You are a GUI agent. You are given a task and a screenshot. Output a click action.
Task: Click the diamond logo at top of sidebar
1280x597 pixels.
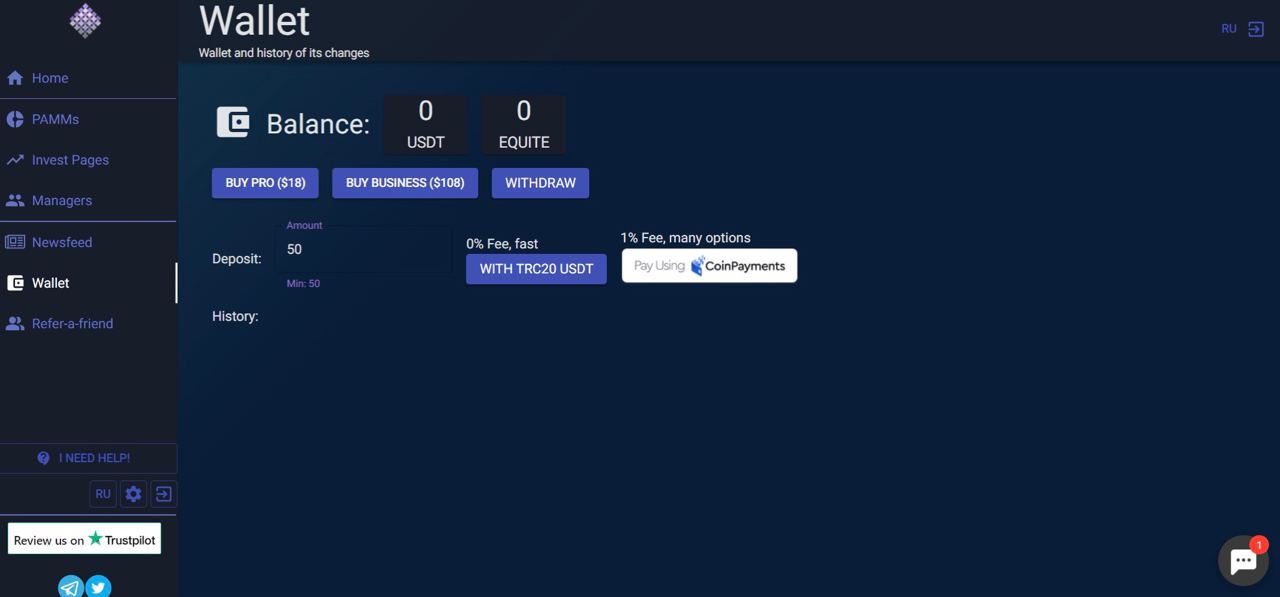85,21
